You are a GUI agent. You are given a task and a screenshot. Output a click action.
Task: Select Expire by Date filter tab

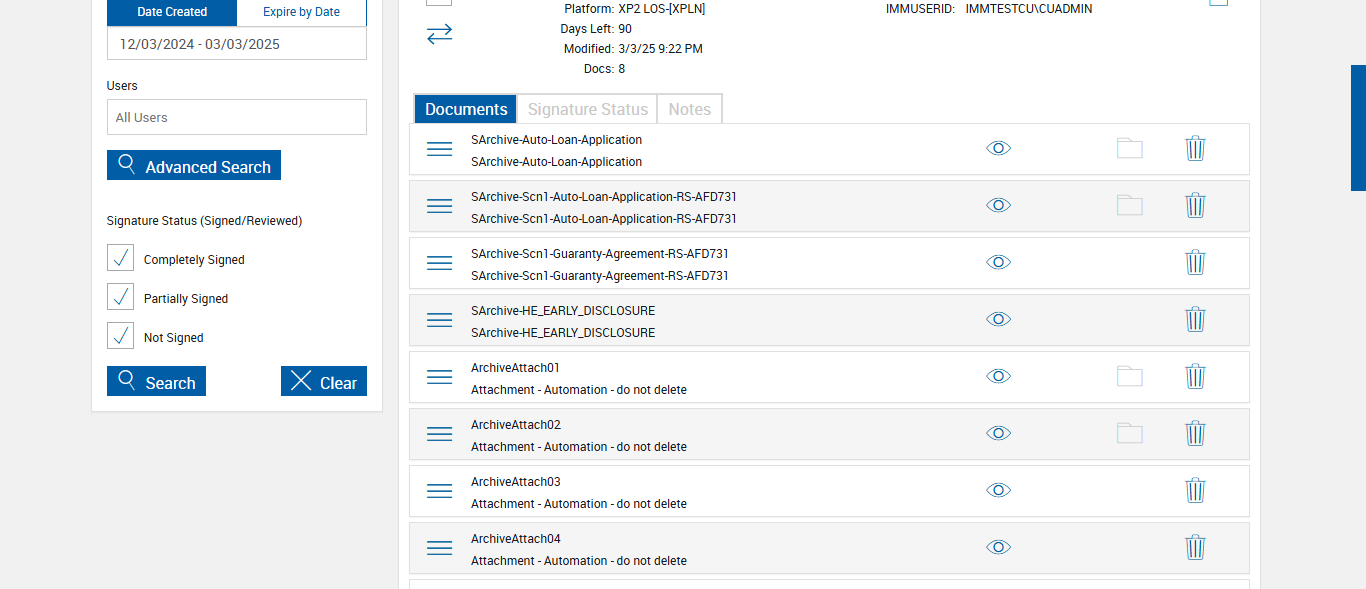[x=302, y=12]
